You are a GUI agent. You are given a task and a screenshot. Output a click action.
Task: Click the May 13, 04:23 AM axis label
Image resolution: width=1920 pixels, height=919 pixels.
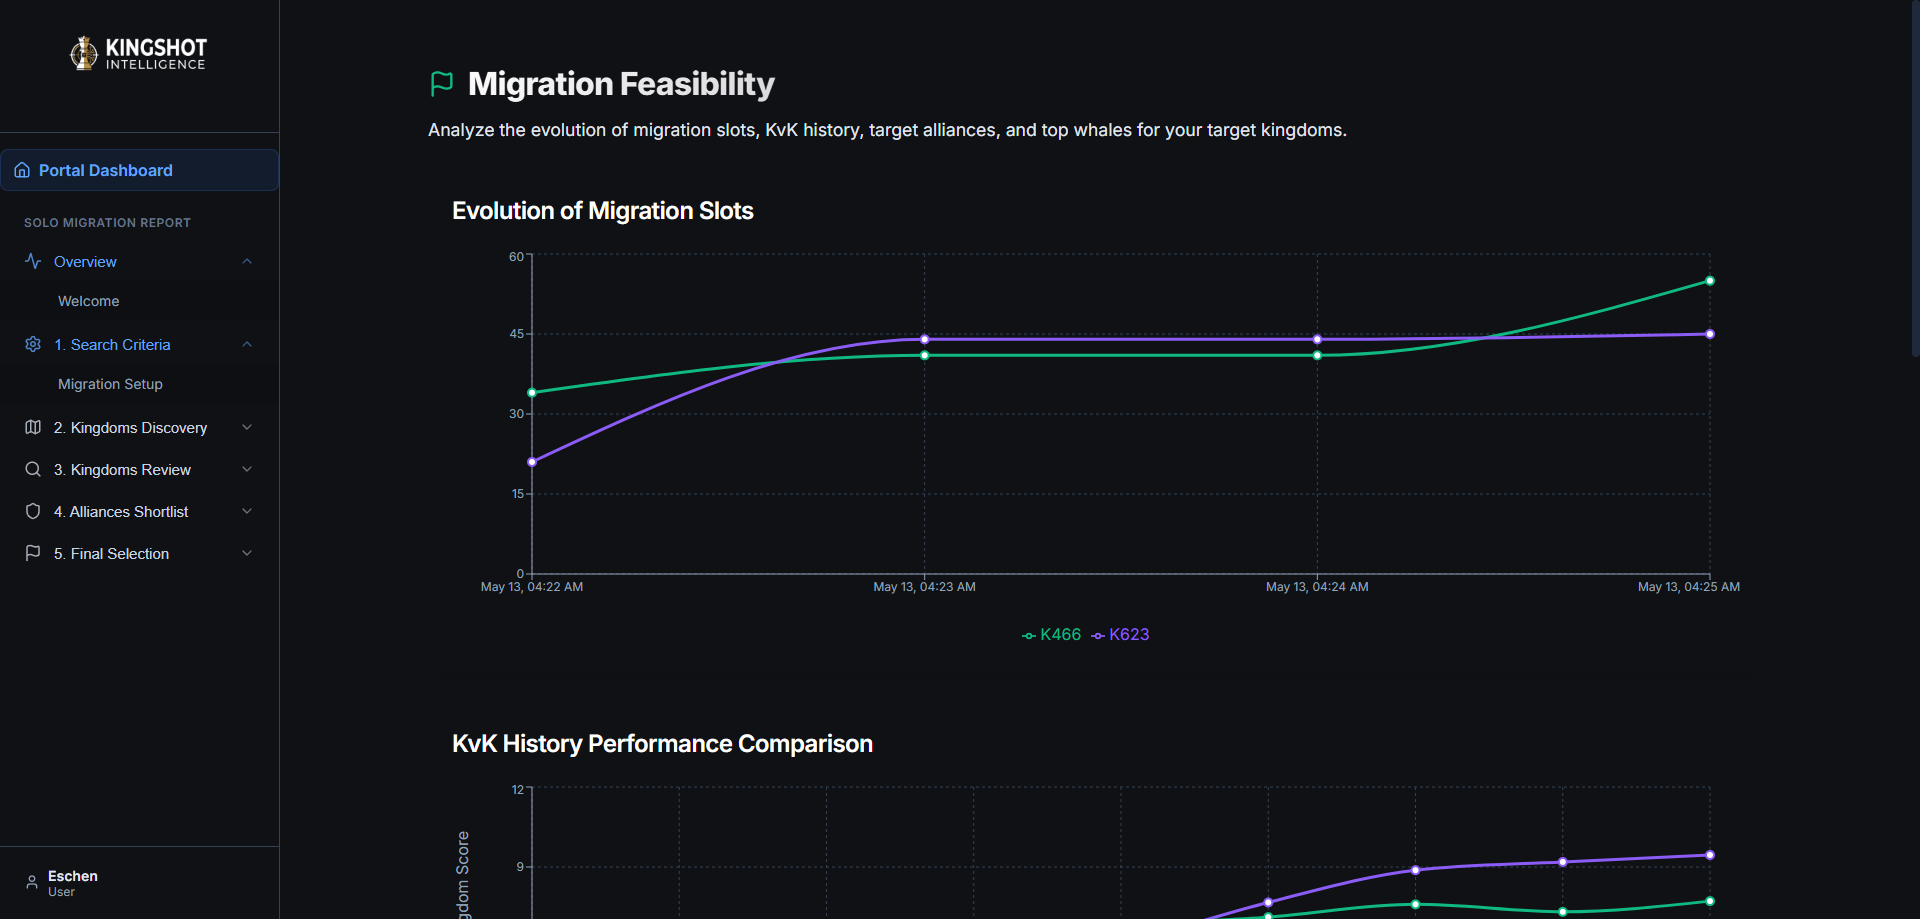click(924, 587)
